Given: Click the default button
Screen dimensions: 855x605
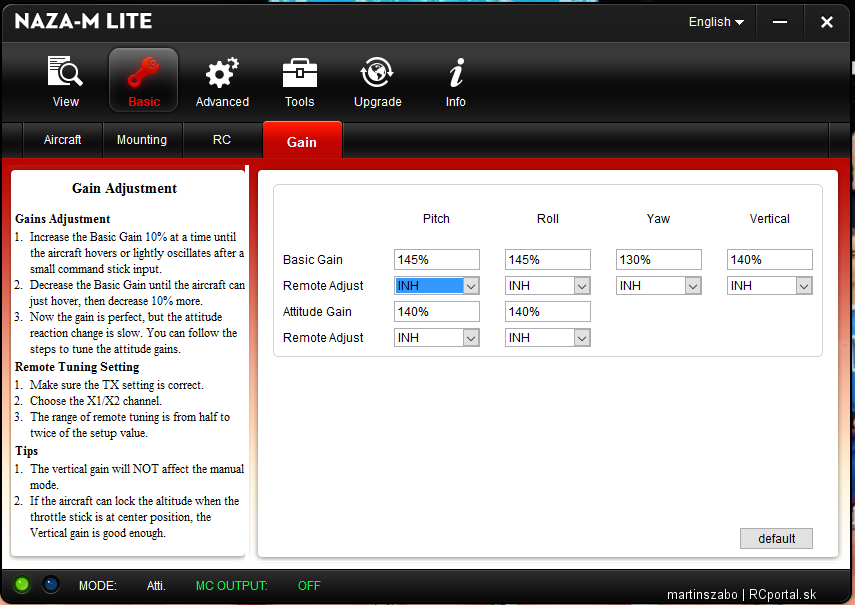Looking at the screenshot, I should (776, 539).
